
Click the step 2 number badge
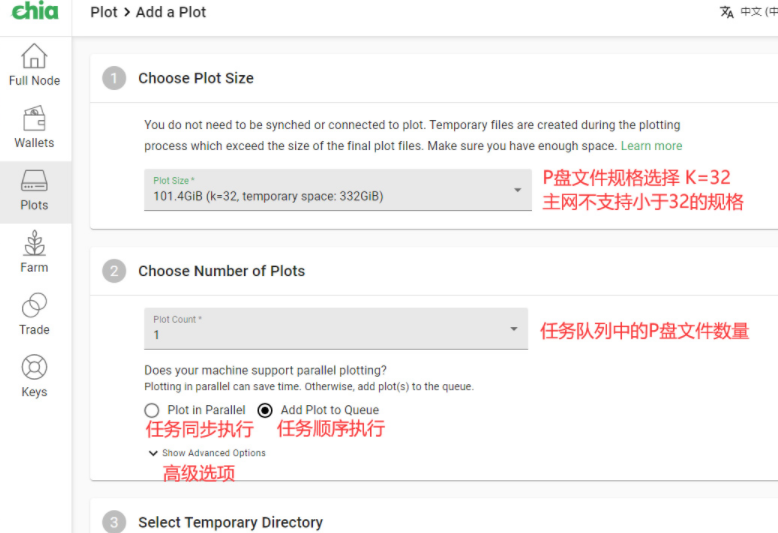click(x=114, y=271)
